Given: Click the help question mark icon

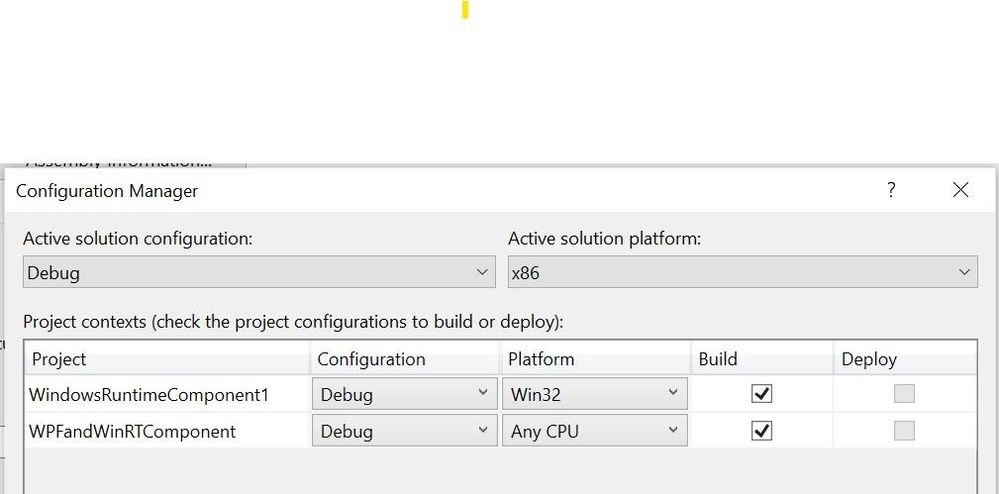Looking at the screenshot, I should click(x=891, y=190).
